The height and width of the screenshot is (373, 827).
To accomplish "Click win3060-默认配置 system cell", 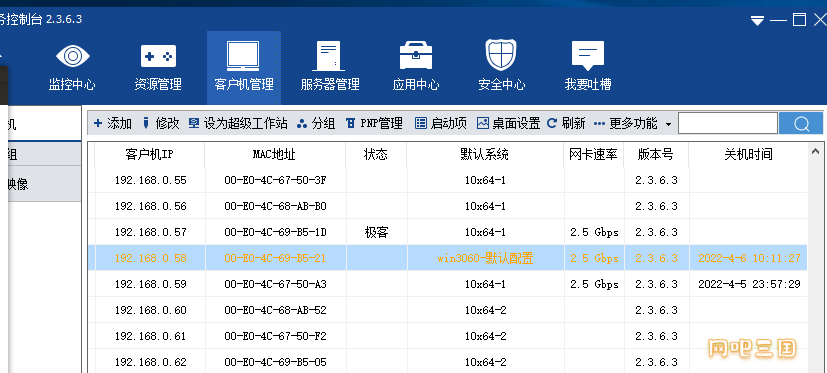I will [x=485, y=258].
